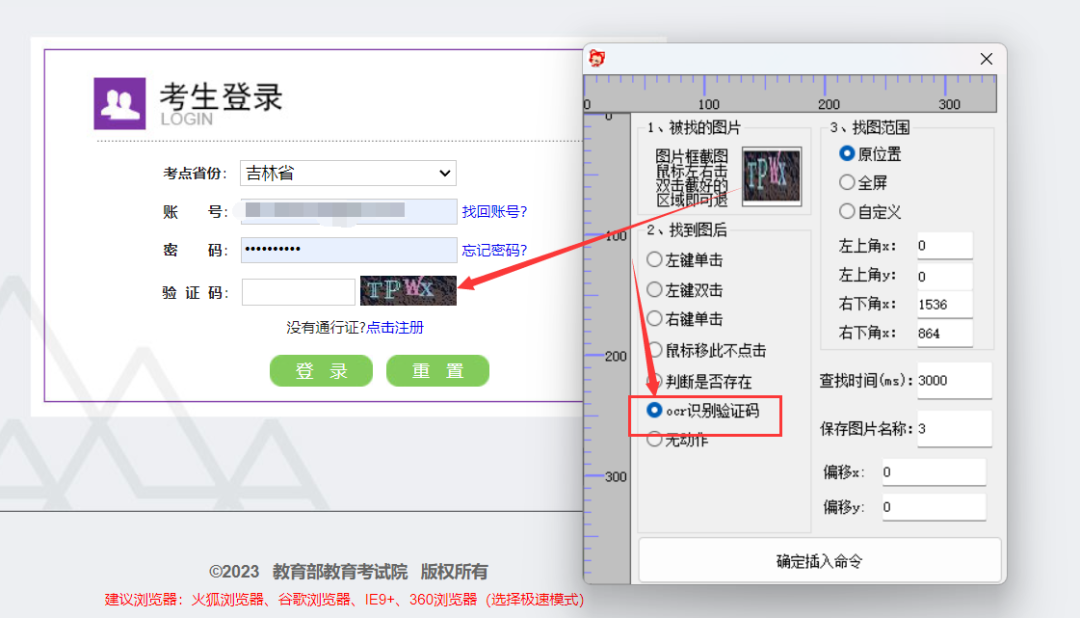Click the 点击注册 registration link
Viewport: 1080px width, 618px height.
(395, 328)
